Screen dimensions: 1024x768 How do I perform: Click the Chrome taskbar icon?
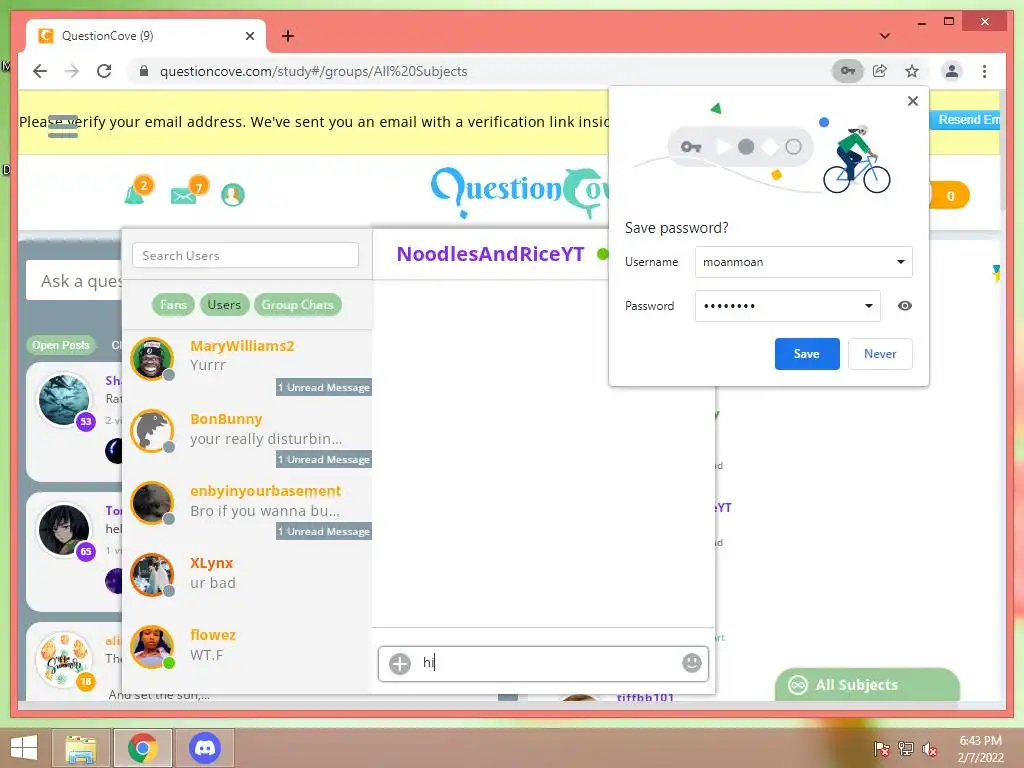(x=143, y=748)
